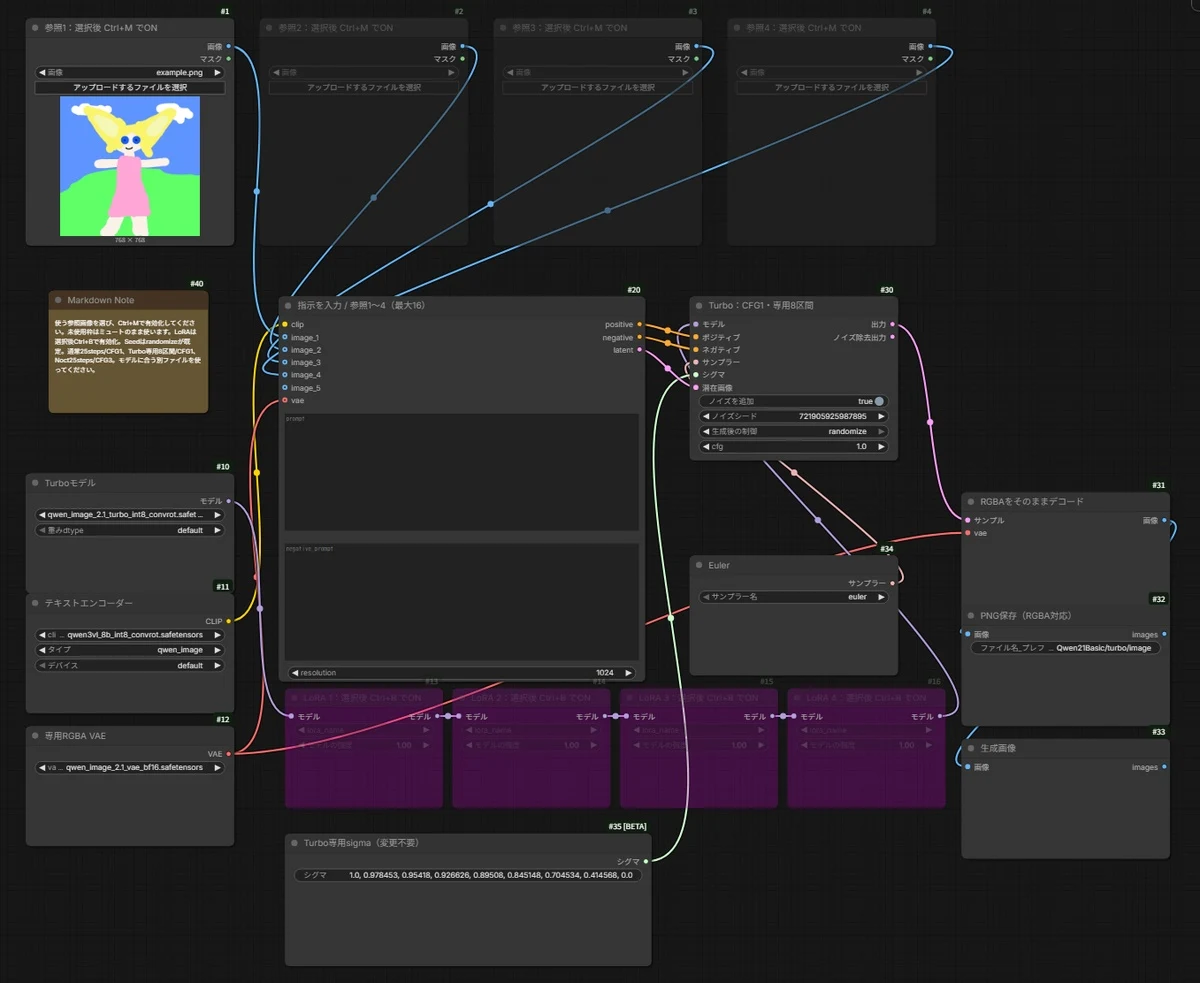Open the サンプラー名 euler dropdown
The width and height of the screenshot is (1200, 983).
point(793,597)
